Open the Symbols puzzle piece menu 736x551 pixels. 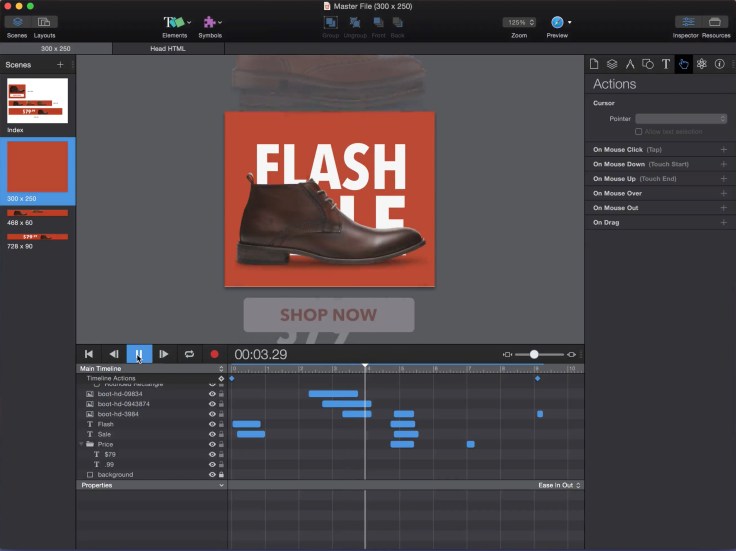tap(211, 22)
